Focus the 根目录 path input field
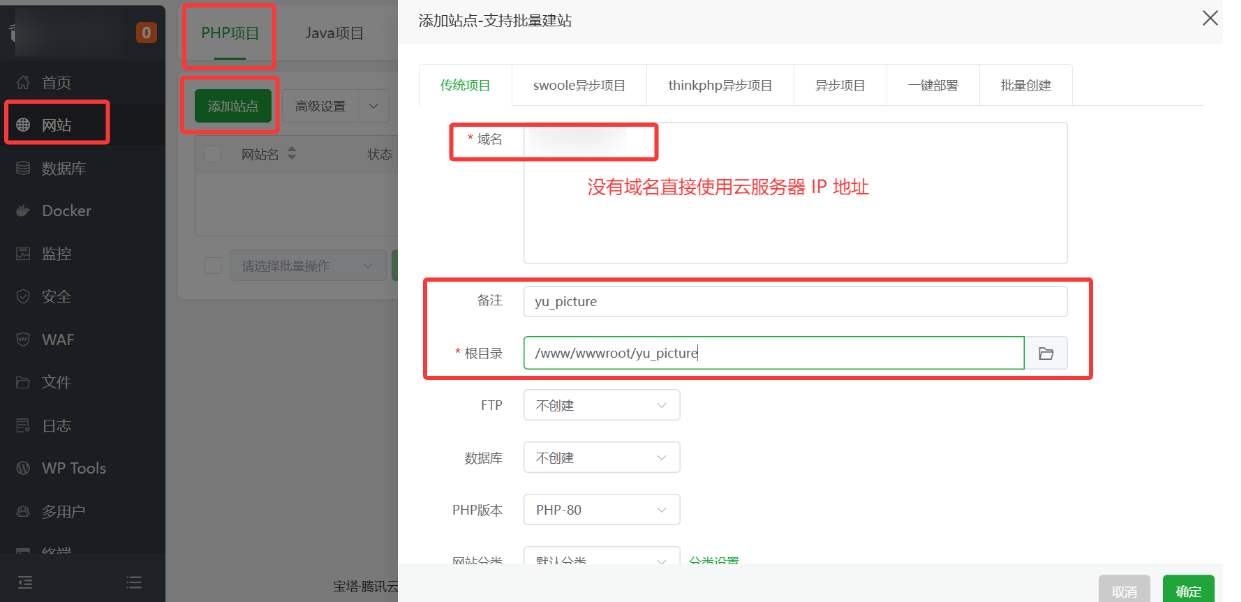The image size is (1241, 602). pyautogui.click(x=774, y=353)
